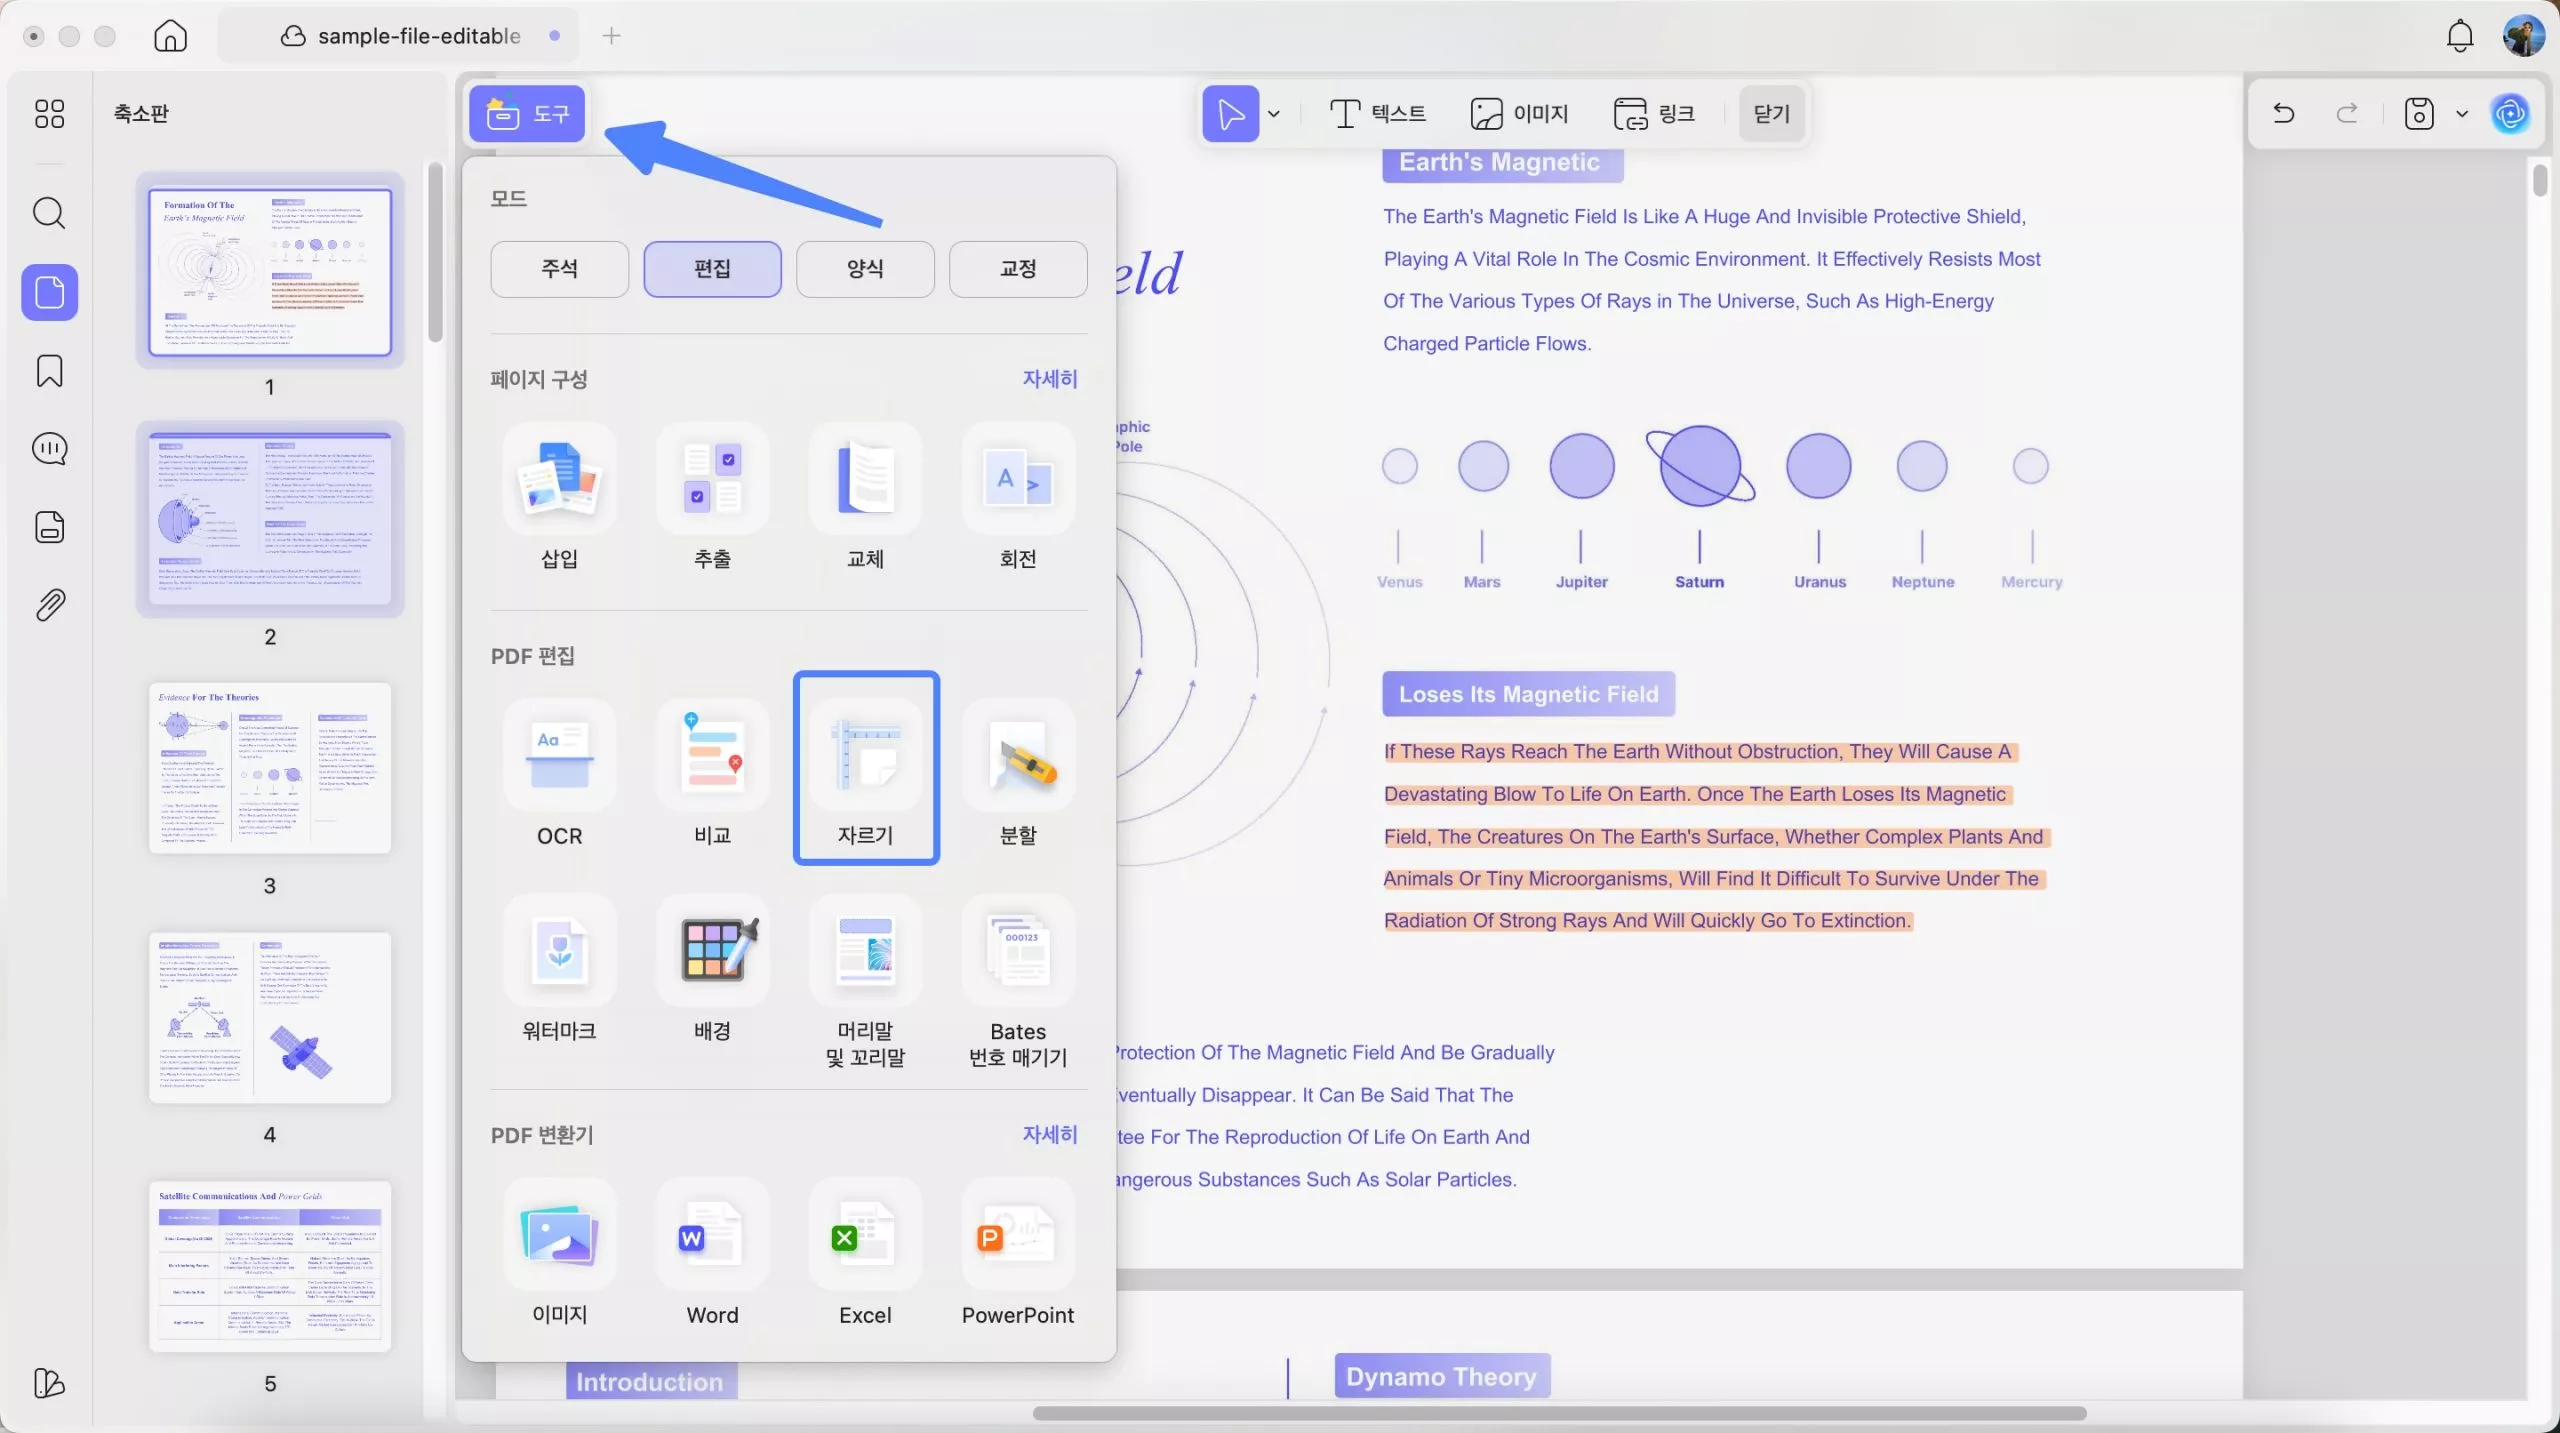Screen dimensions: 2560x1433
Task: Open the 도구 tools menu button
Action: pyautogui.click(x=527, y=114)
